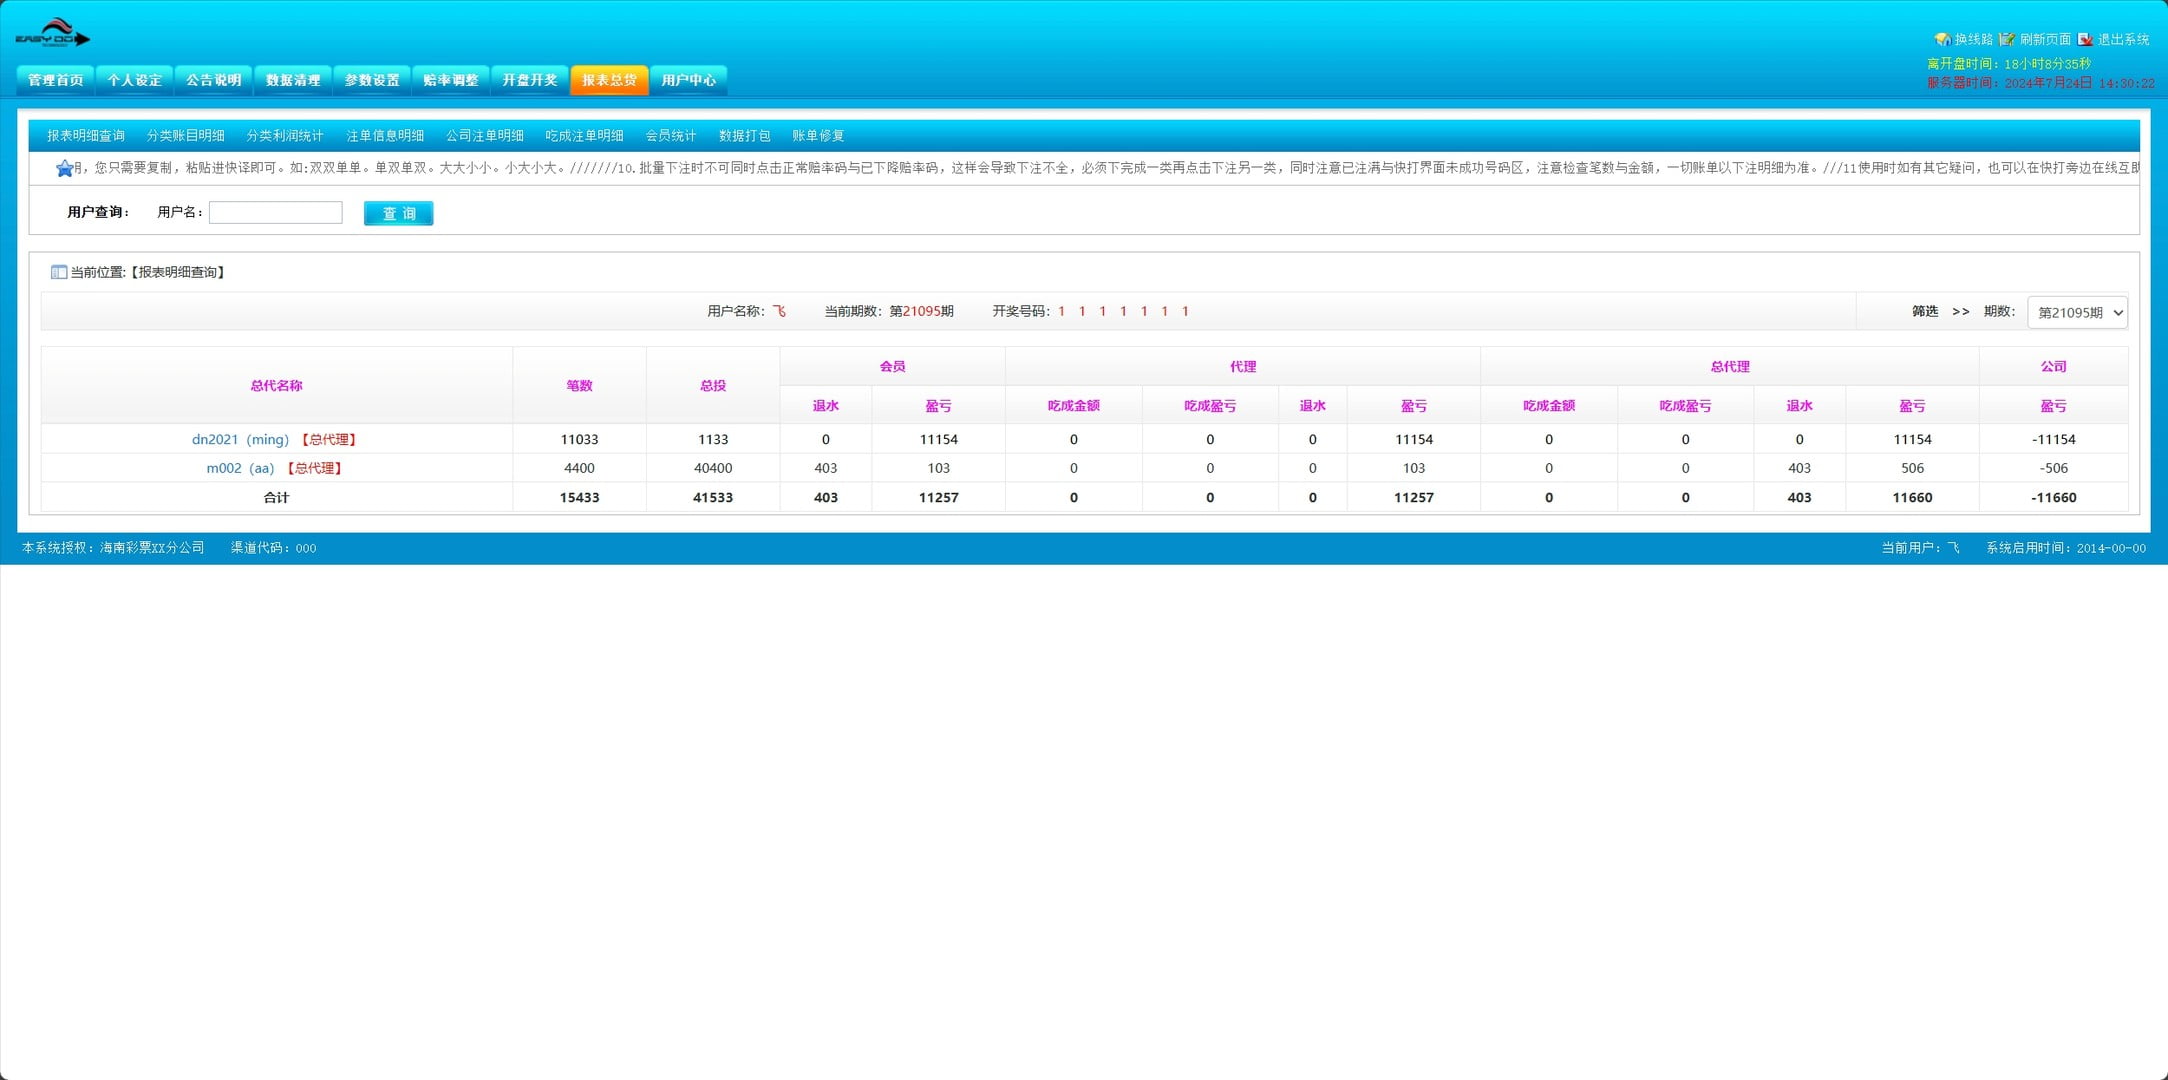This screenshot has width=2168, height=1080.
Task: Switch to the 赔率调整 tab
Action: coord(450,80)
